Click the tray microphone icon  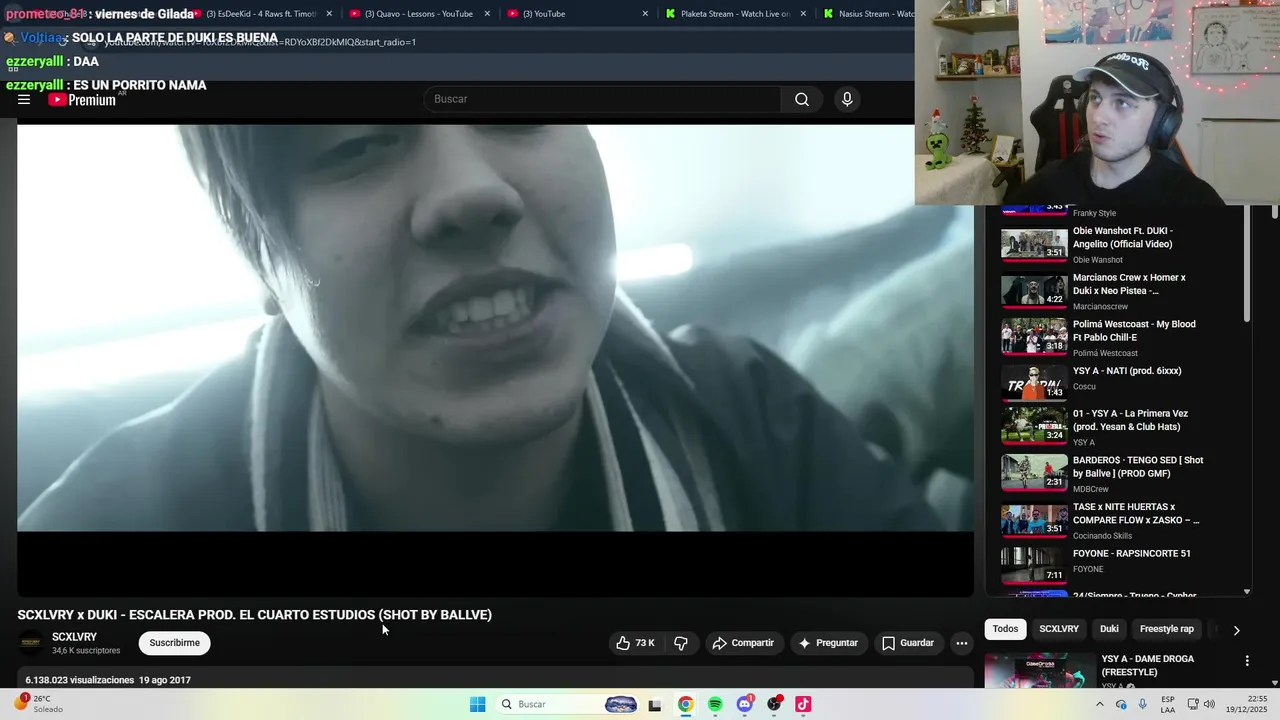point(1143,704)
